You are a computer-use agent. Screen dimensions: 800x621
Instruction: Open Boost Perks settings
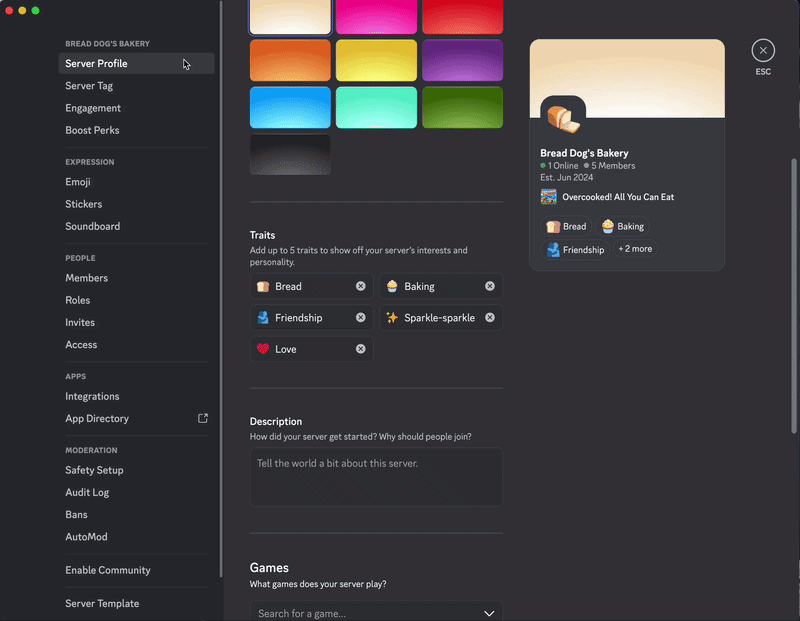point(136,130)
